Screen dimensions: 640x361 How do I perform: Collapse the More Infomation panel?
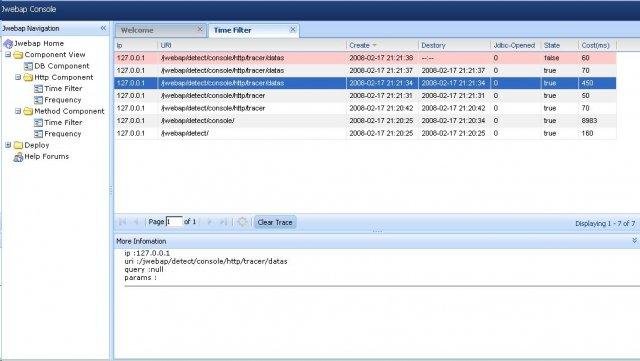point(634,241)
